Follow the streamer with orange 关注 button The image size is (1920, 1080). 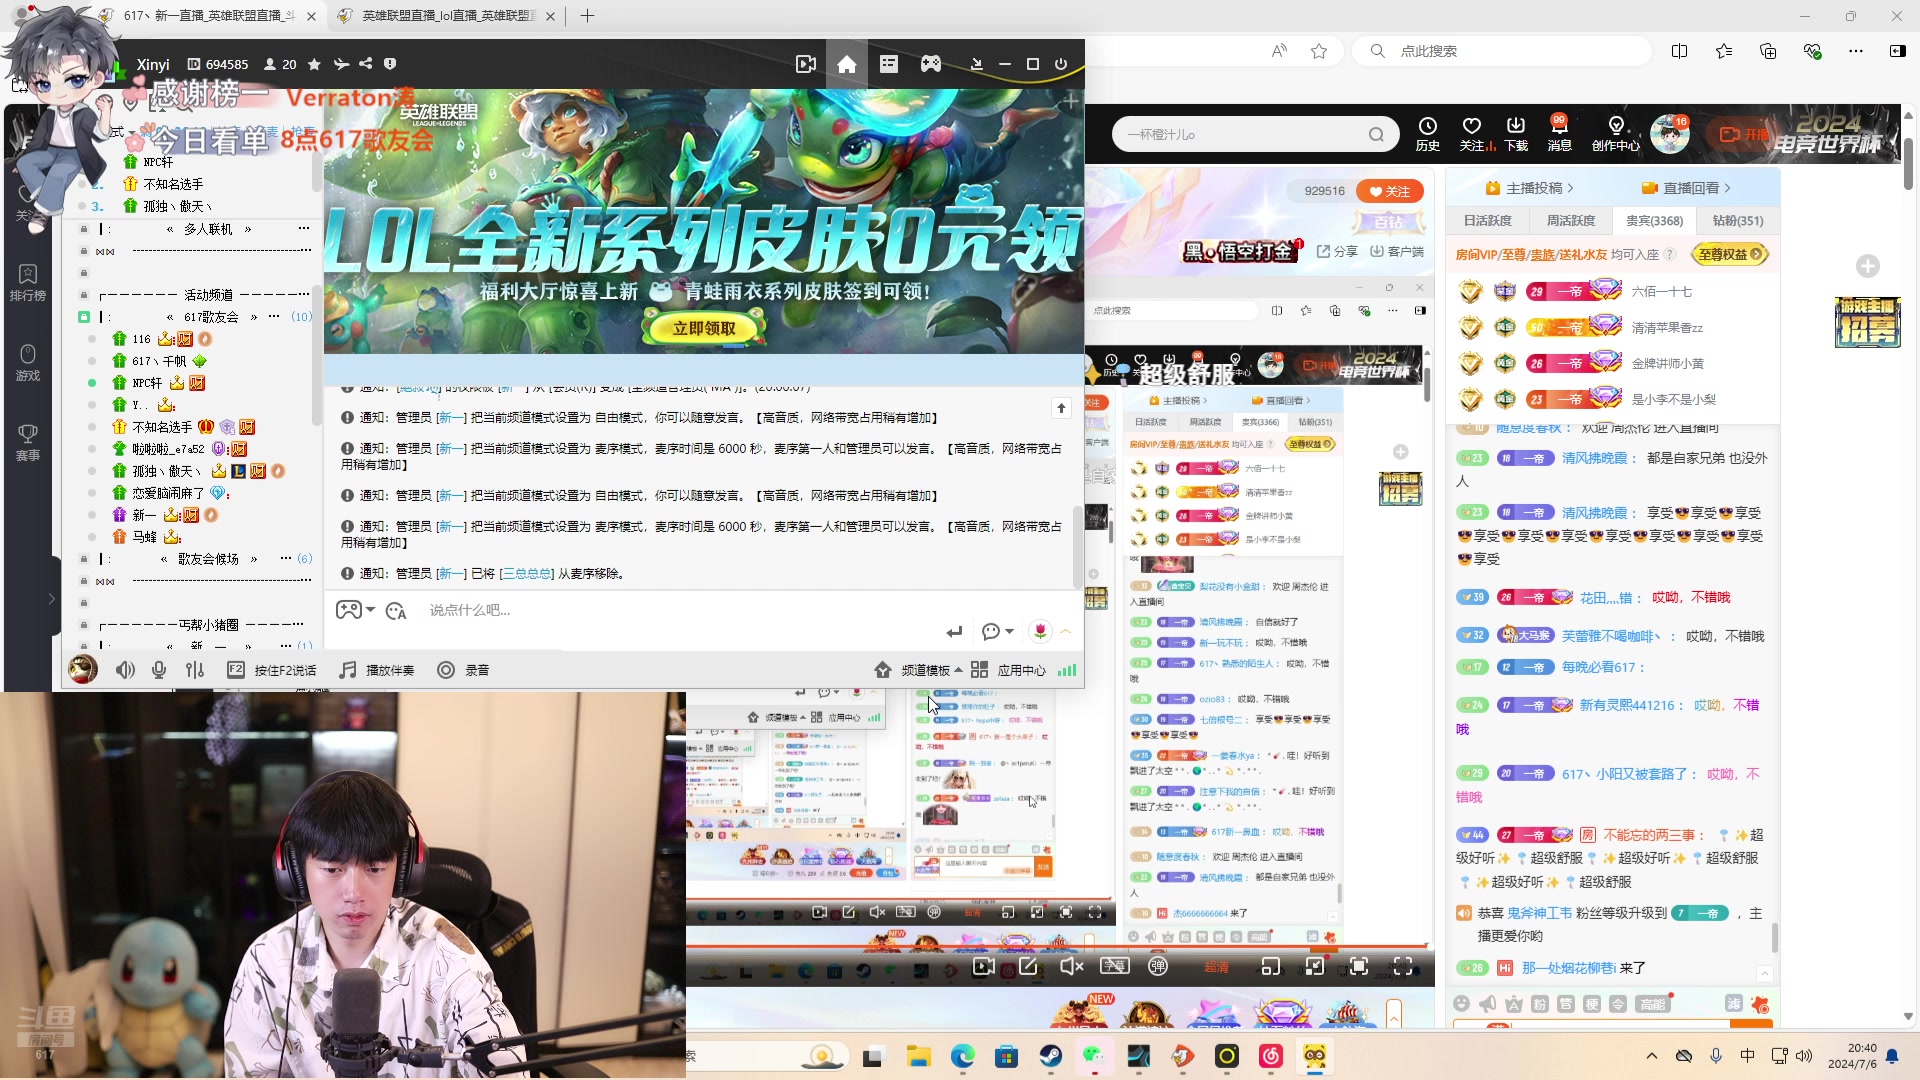[x=1389, y=191]
